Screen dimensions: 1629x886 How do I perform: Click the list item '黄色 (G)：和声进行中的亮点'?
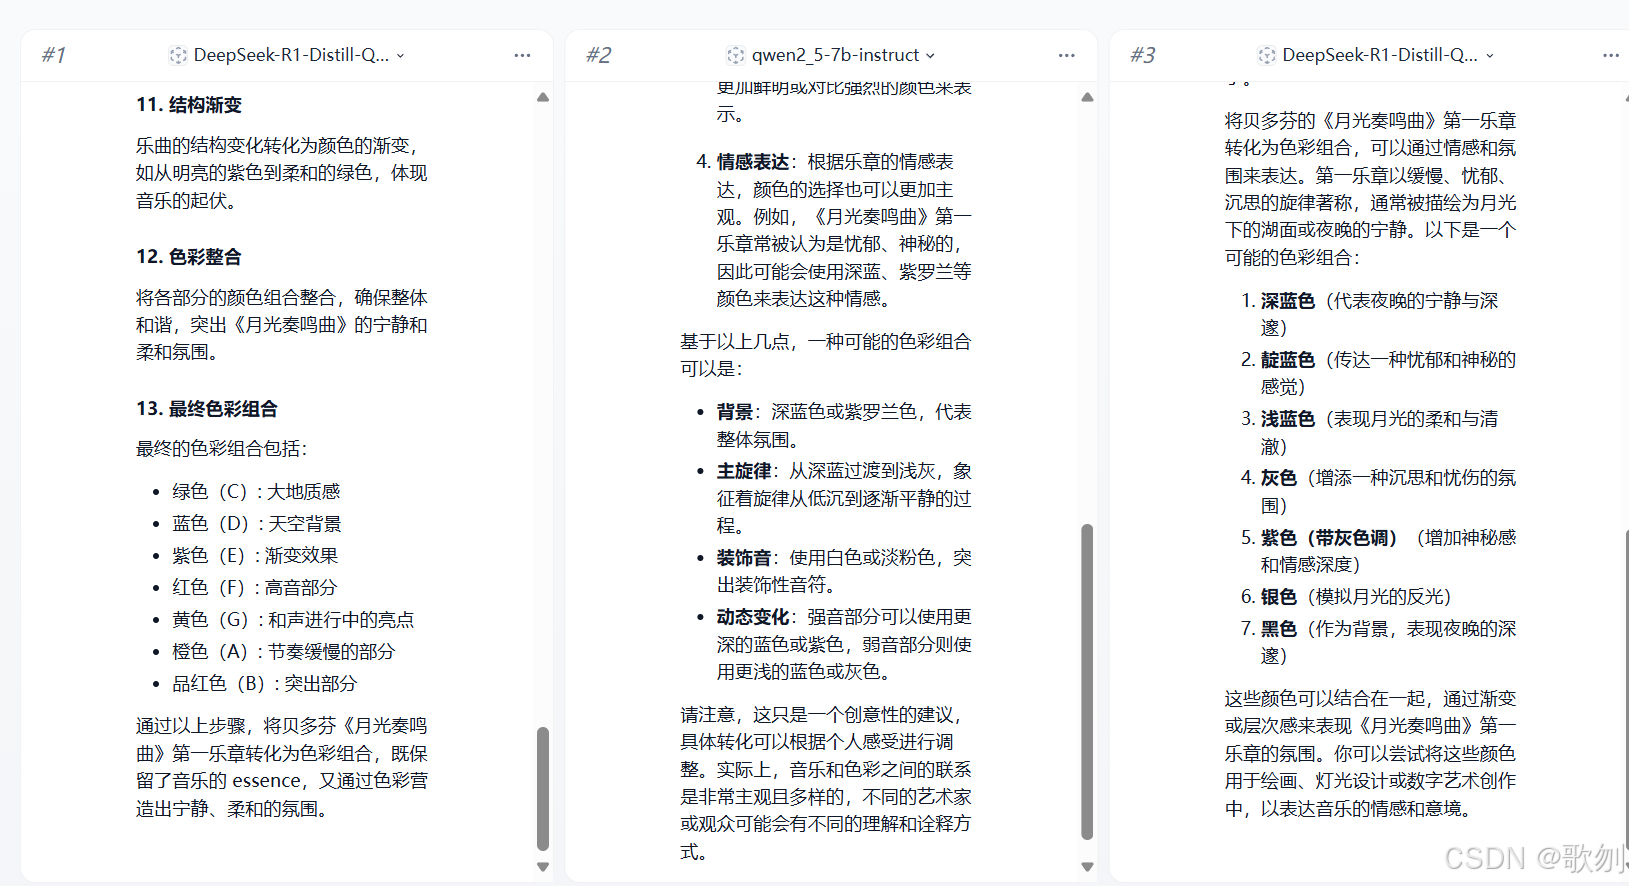(x=293, y=619)
